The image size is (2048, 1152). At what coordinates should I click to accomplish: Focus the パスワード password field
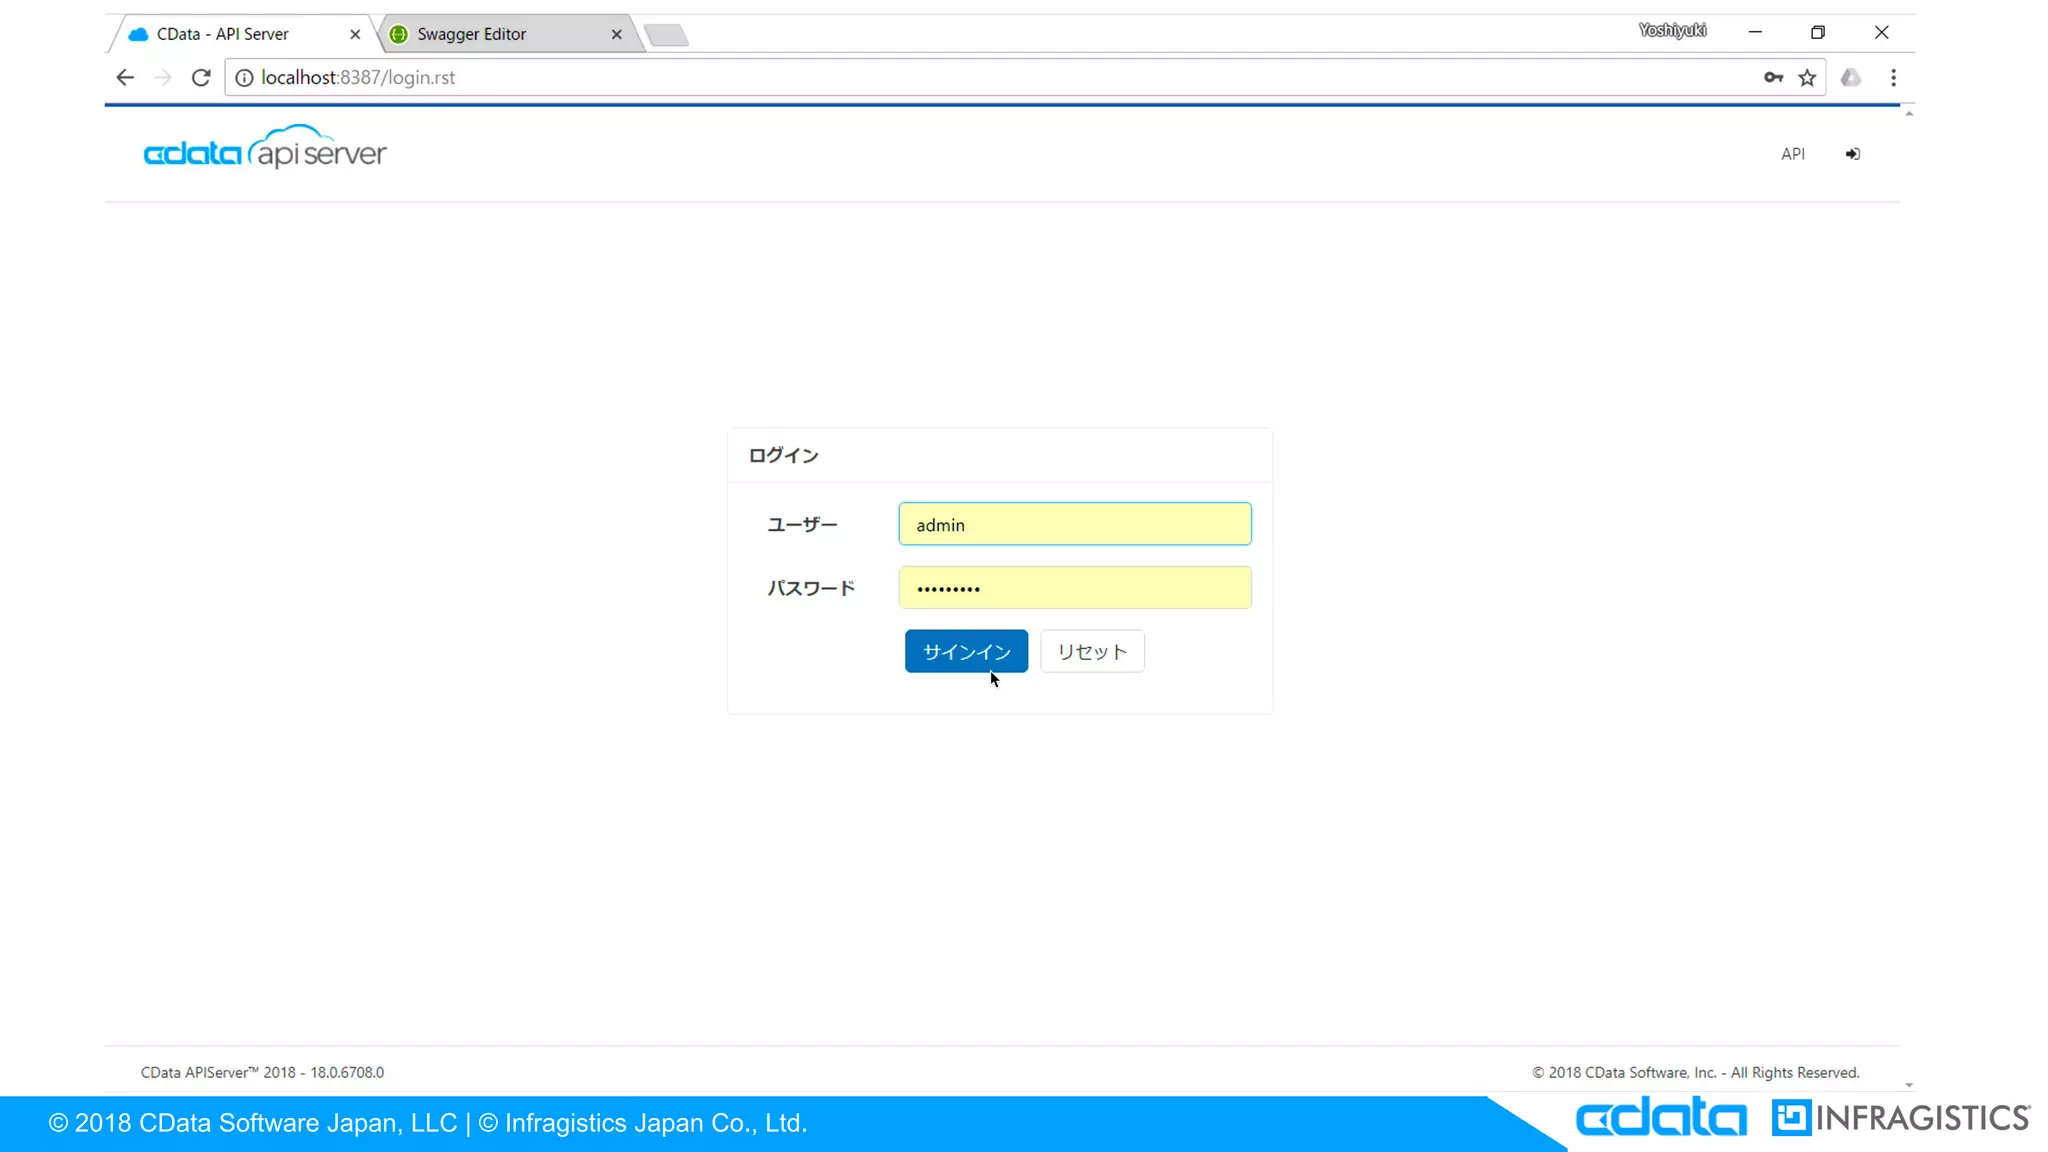point(1075,588)
